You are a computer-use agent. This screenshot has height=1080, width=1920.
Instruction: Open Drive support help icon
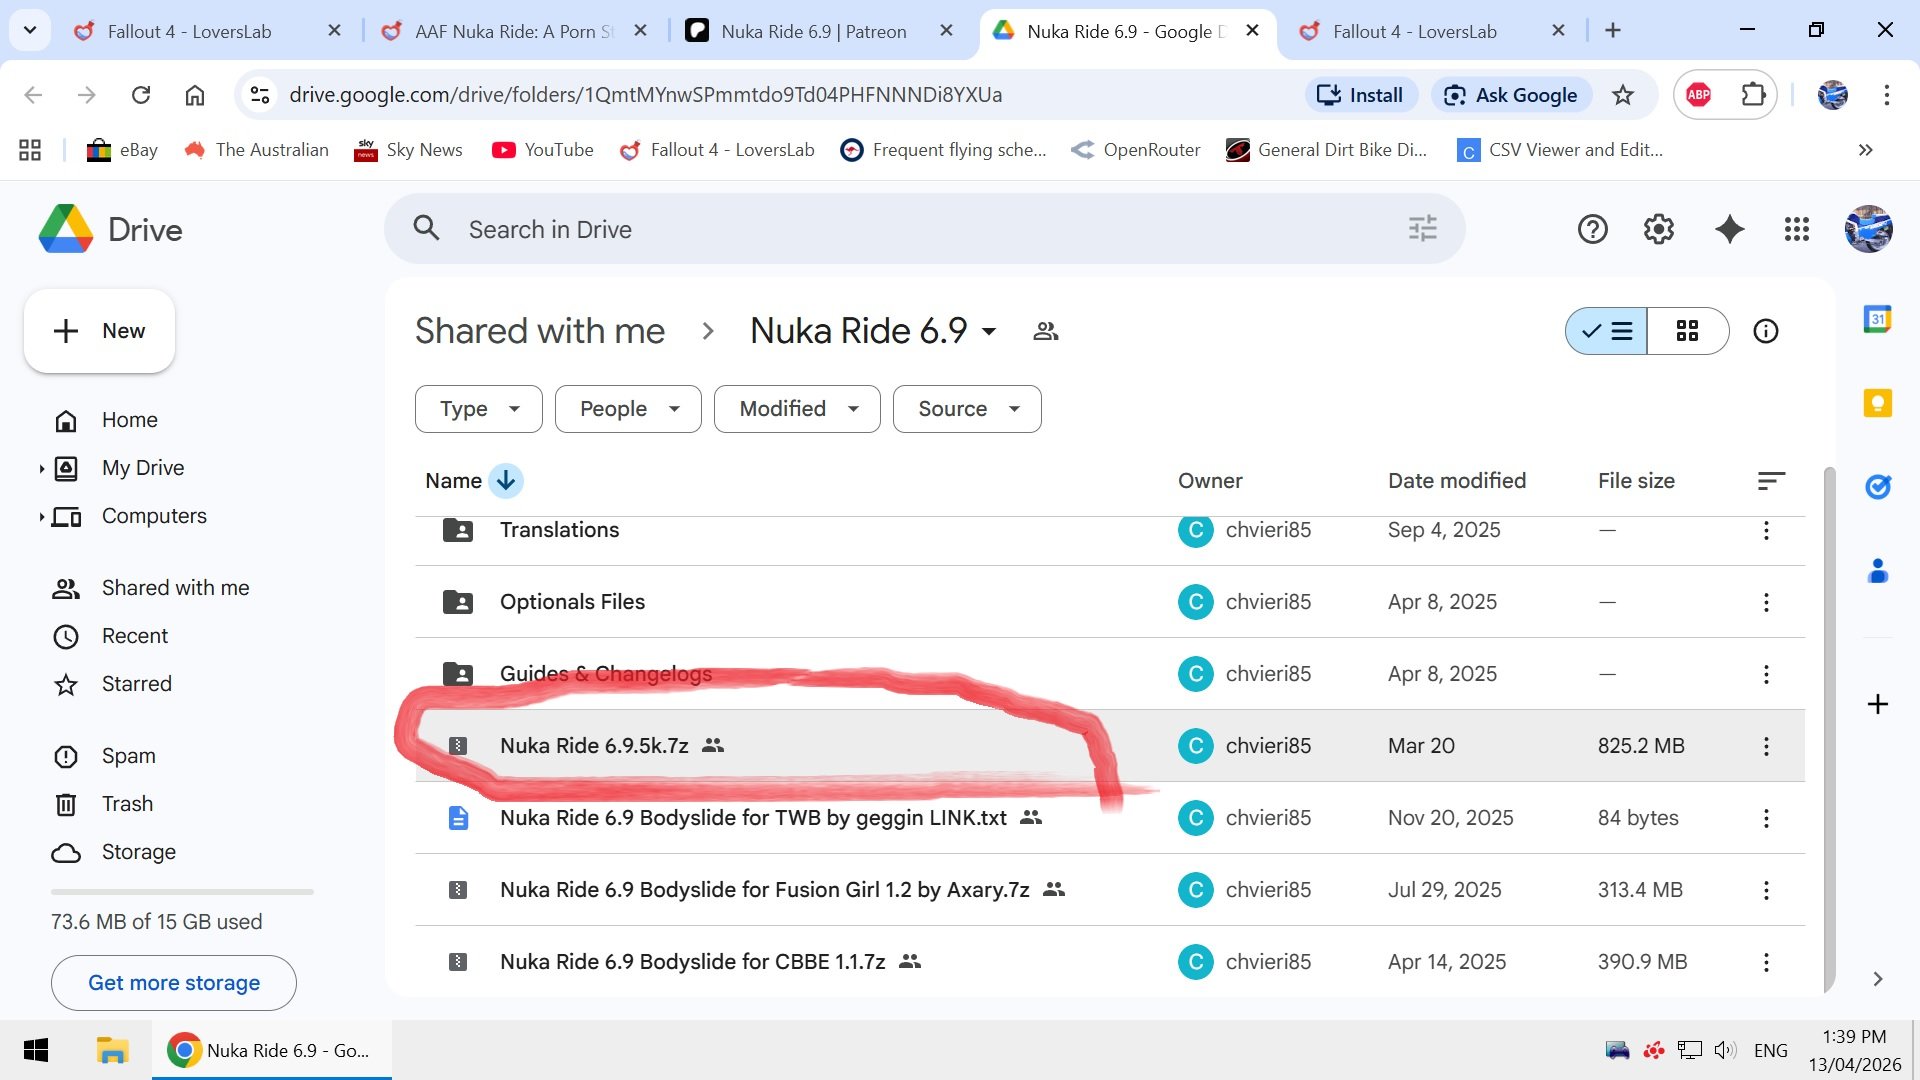(1592, 230)
